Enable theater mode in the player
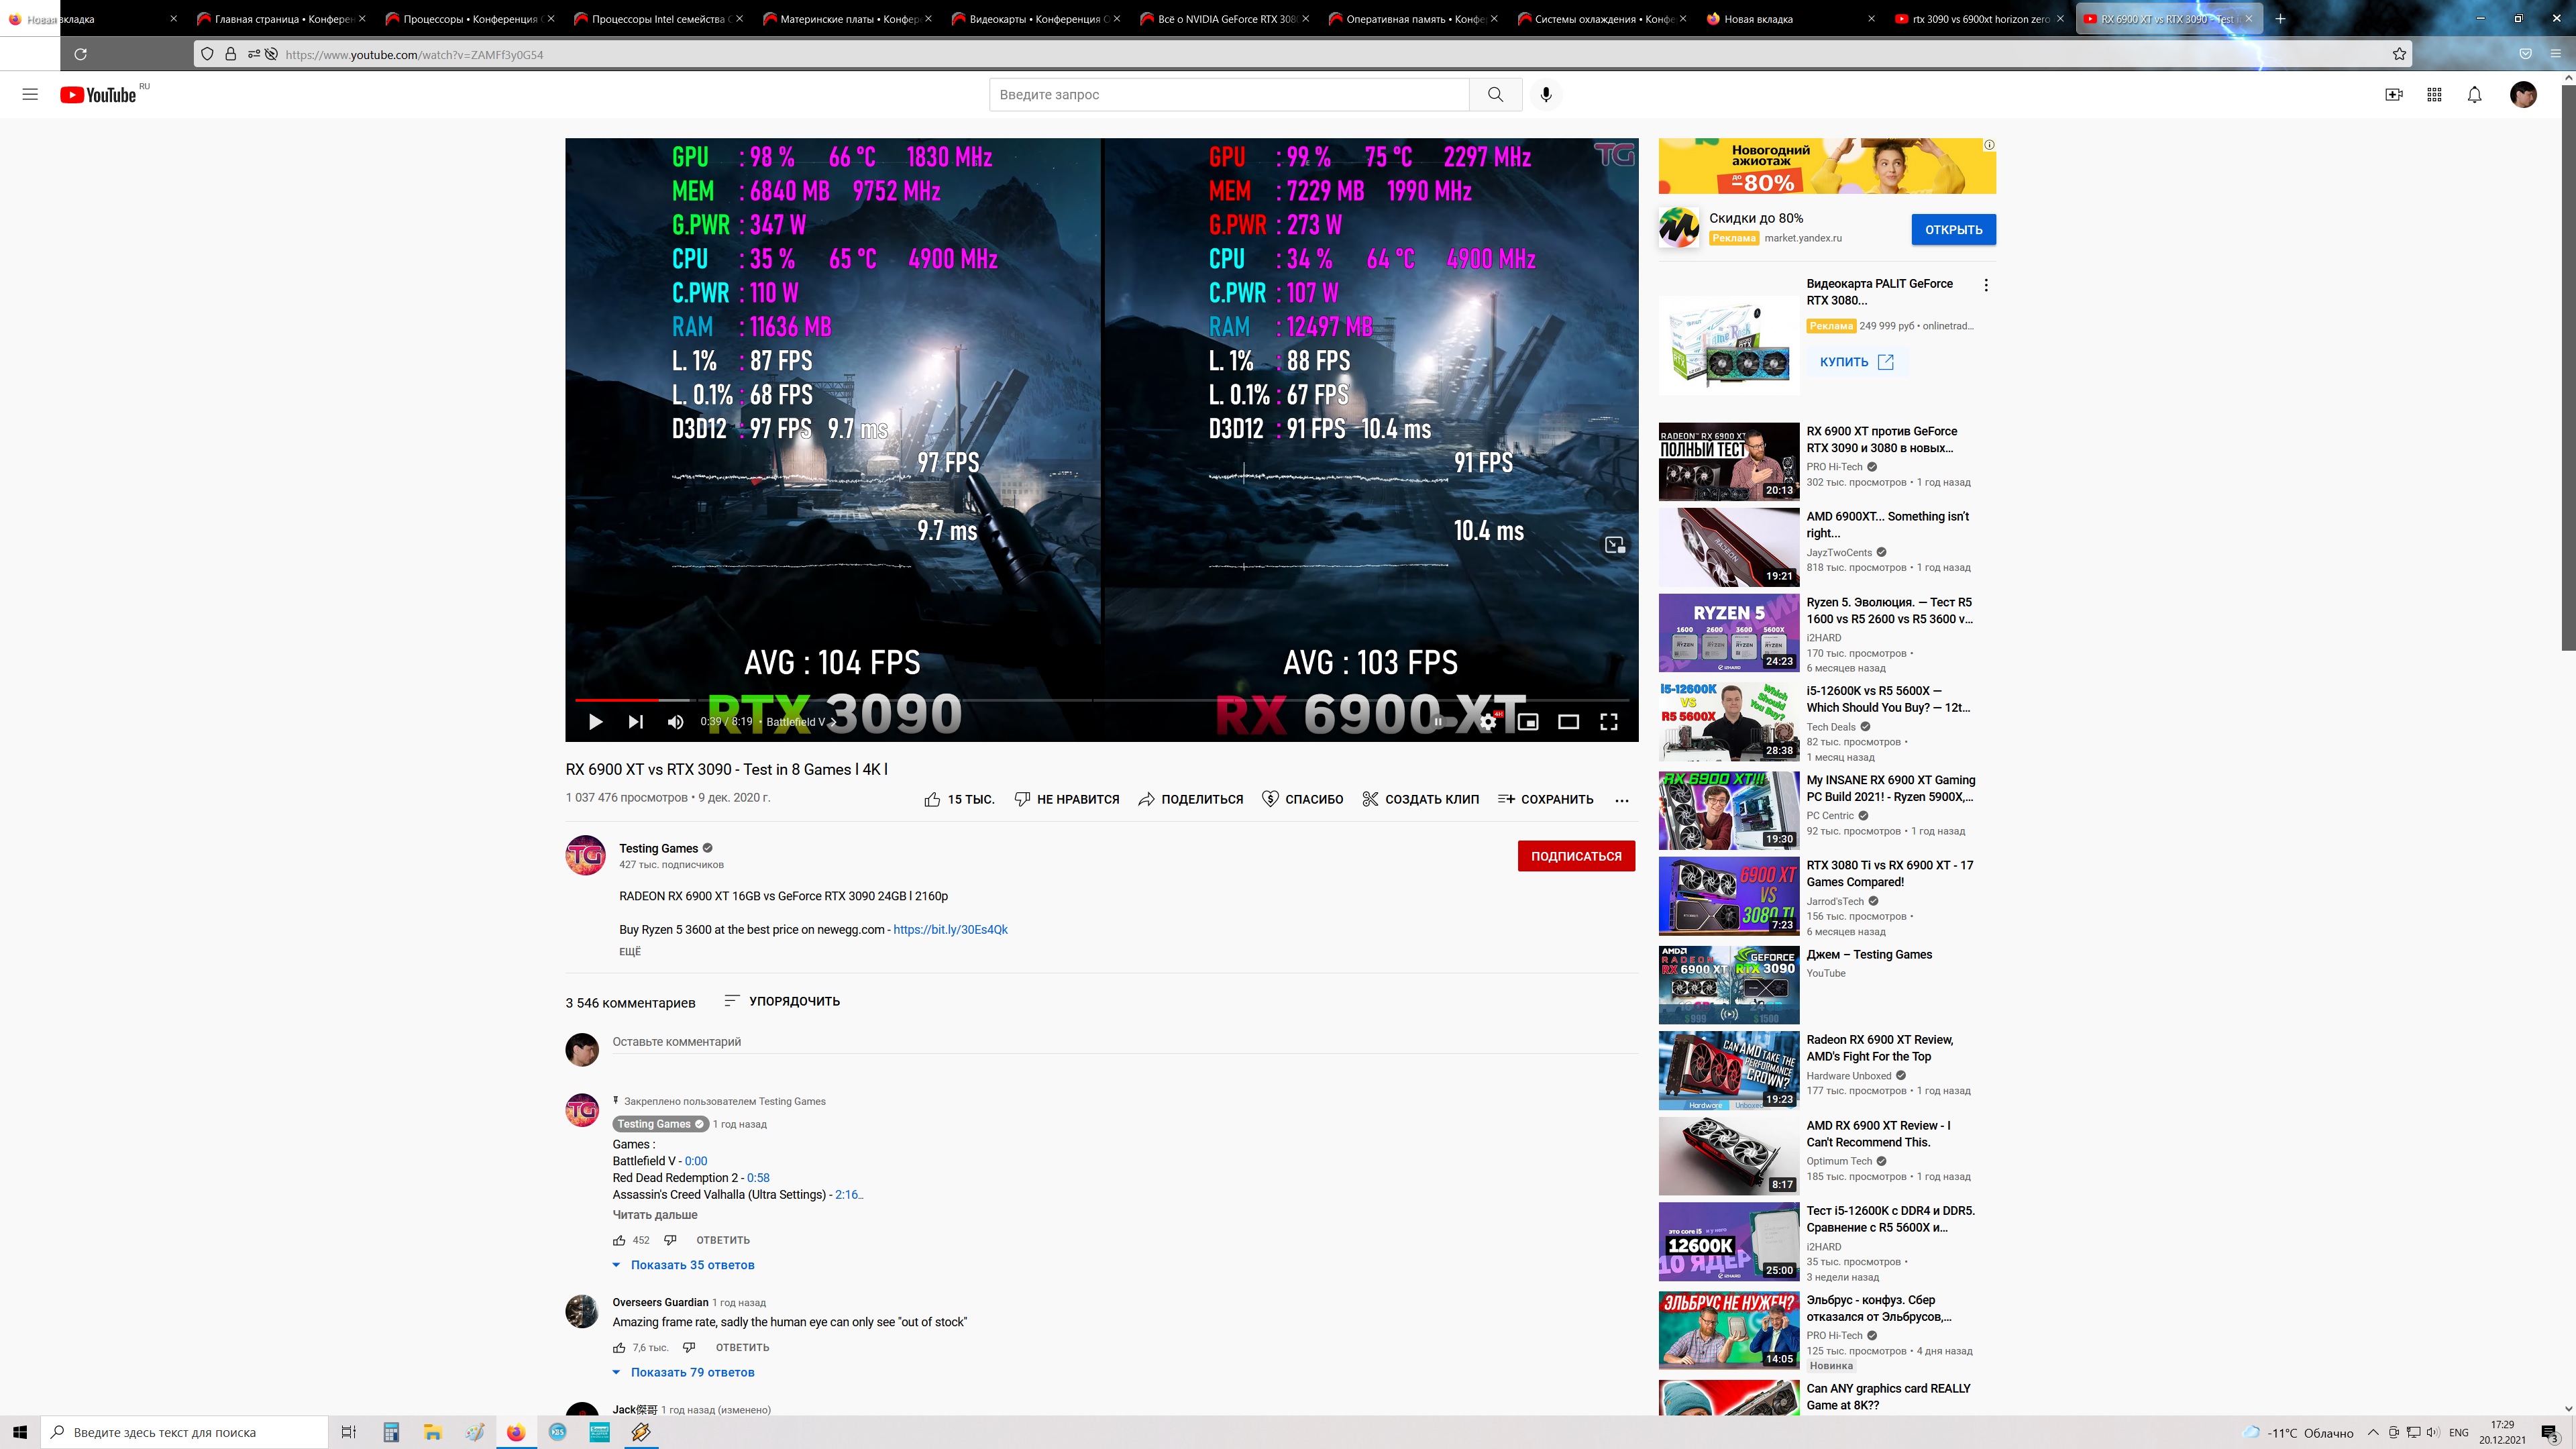The width and height of the screenshot is (2576, 1449). 1568,722
